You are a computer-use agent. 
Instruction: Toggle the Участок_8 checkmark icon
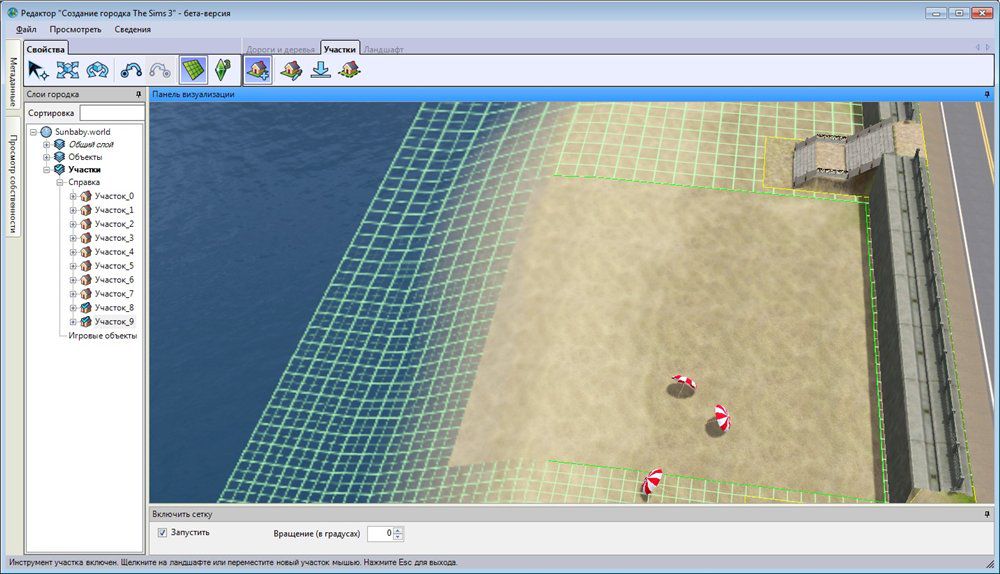click(x=86, y=308)
